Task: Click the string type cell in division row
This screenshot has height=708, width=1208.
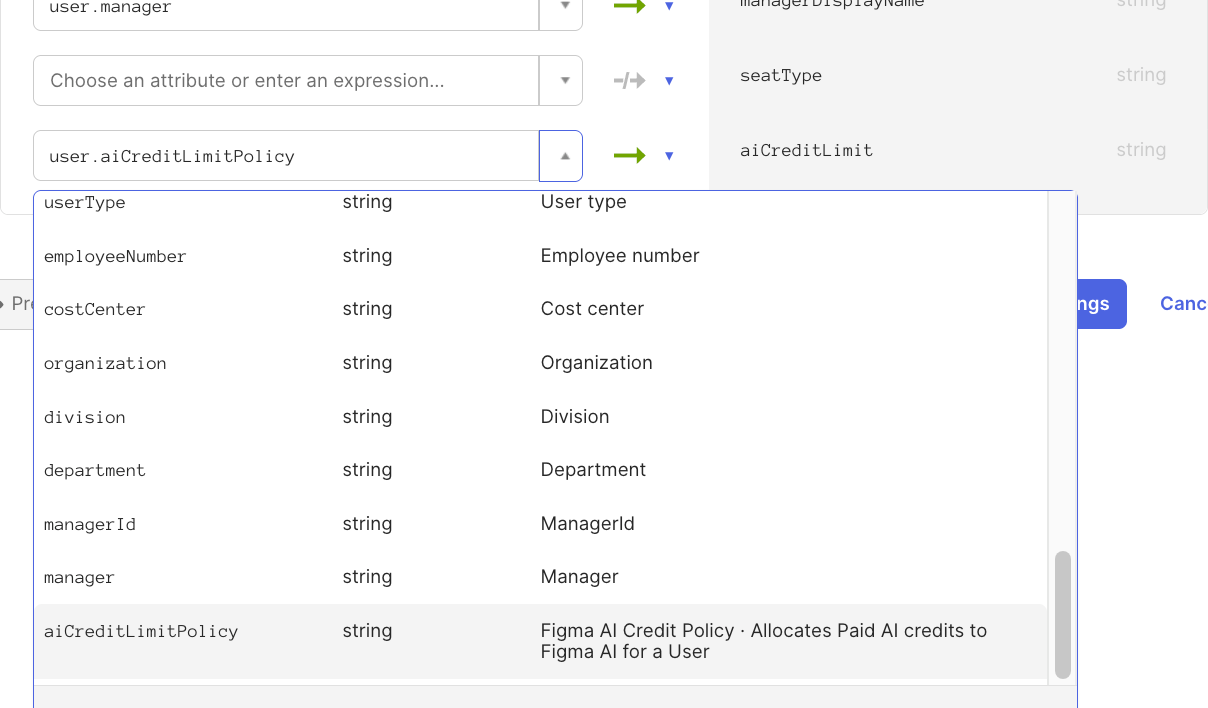Action: [367, 417]
